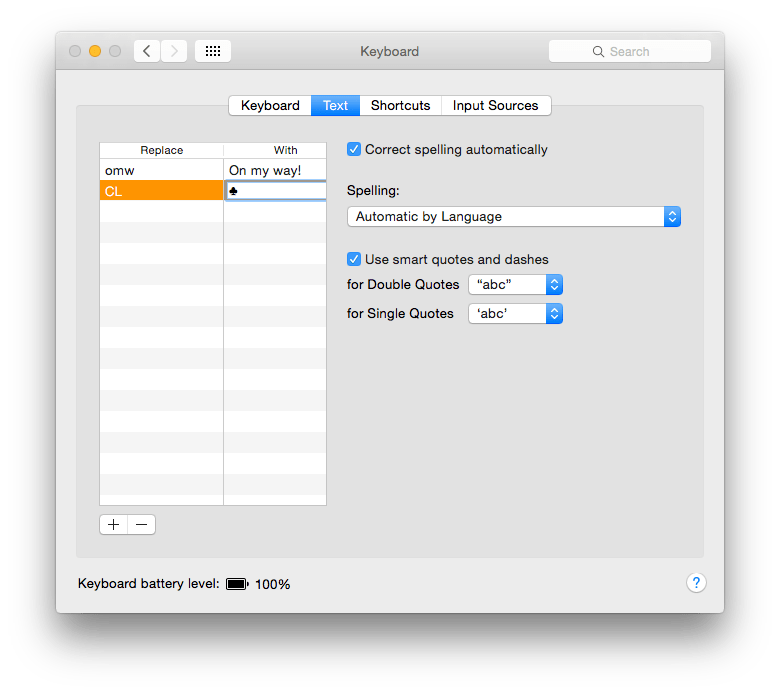
Task: Disable Correct spelling automatically checkbox
Action: pos(354,150)
